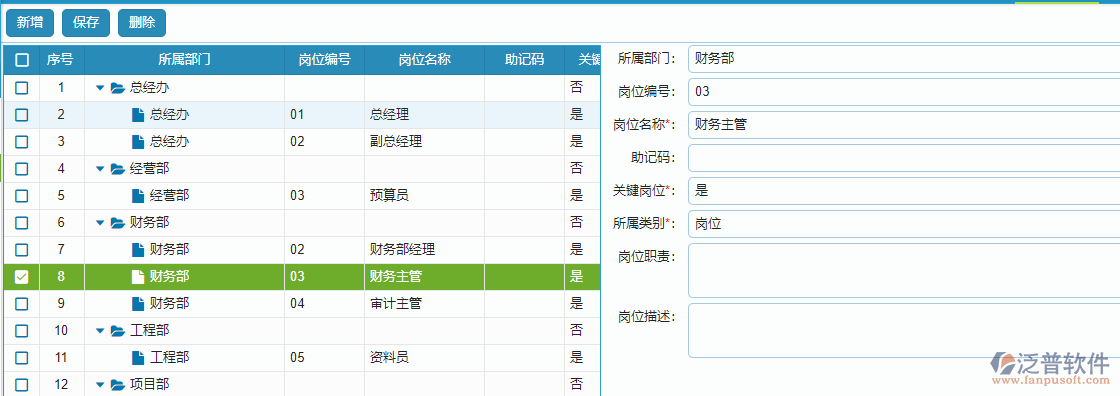This screenshot has height=396, width=1120.
Task: Click position code 01 cell
Action: tap(324, 114)
